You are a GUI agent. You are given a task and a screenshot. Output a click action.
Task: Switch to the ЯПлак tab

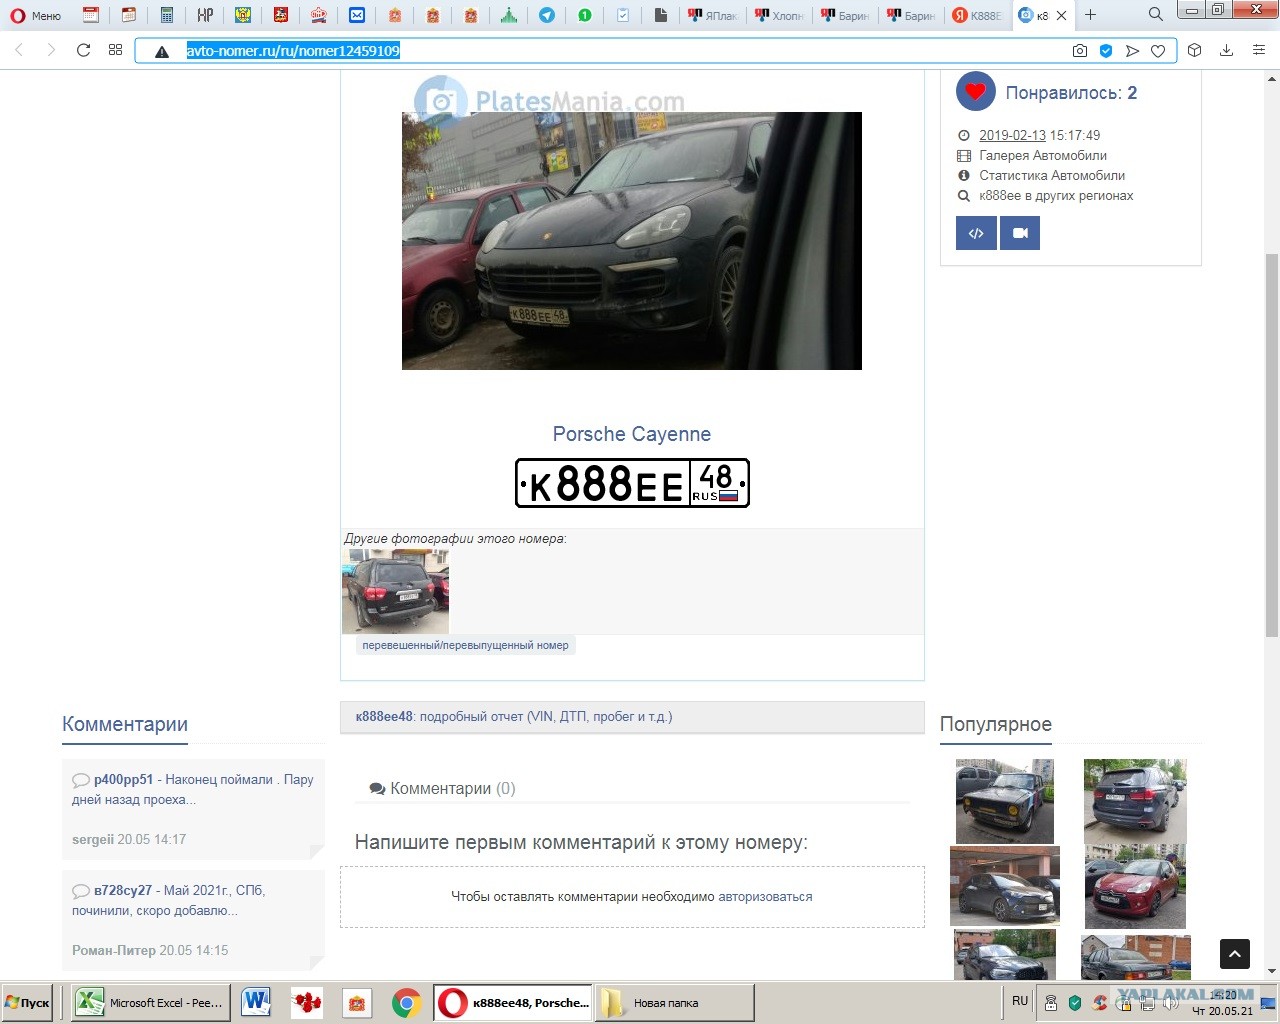[714, 15]
